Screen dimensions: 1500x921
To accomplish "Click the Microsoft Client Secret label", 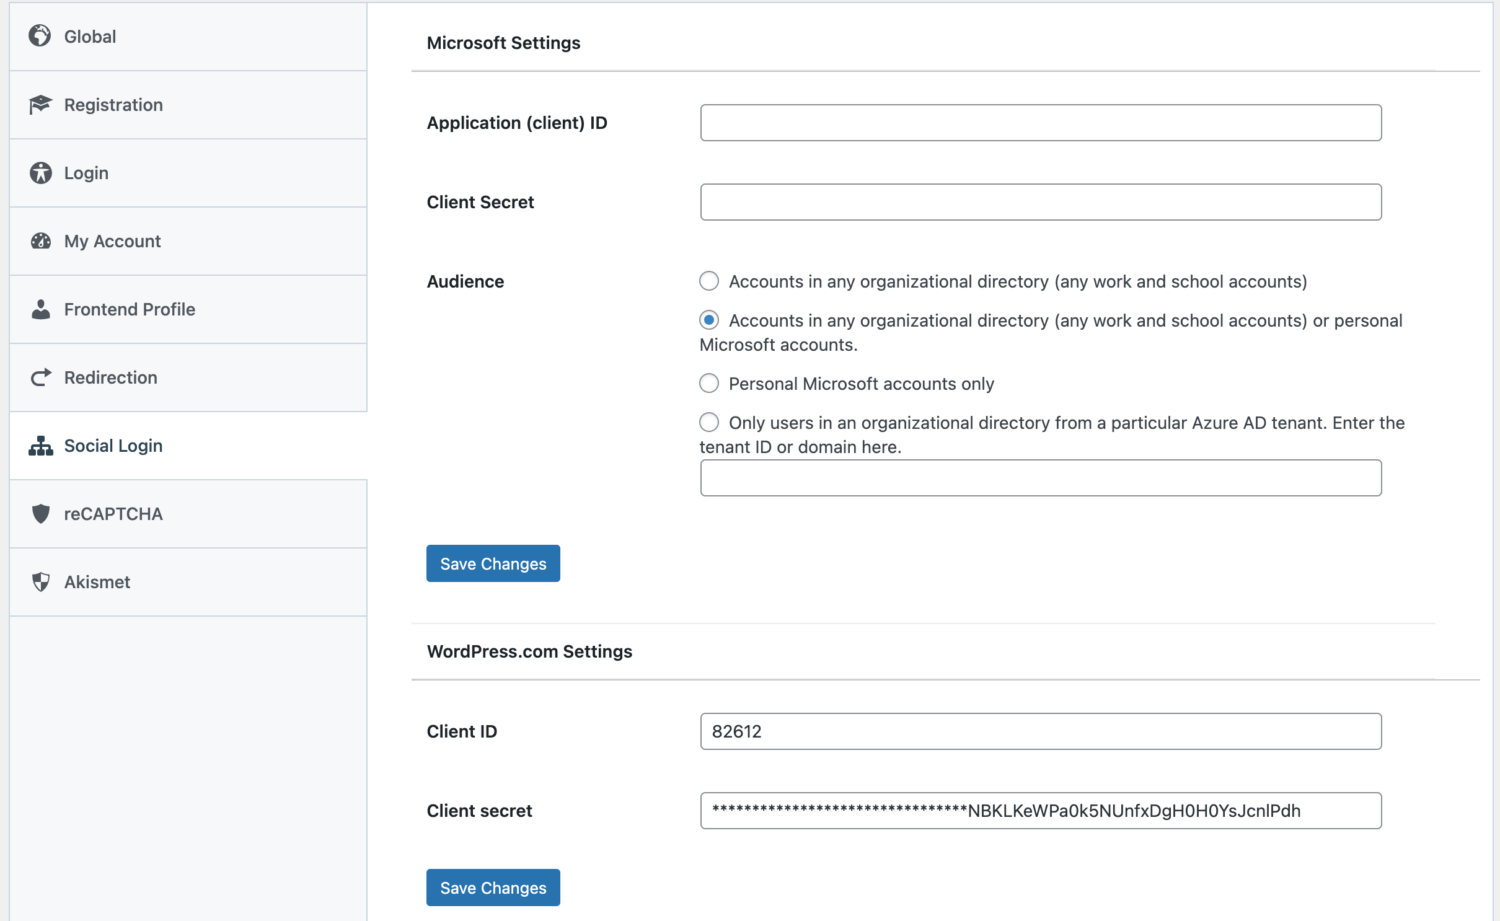I will point(480,202).
